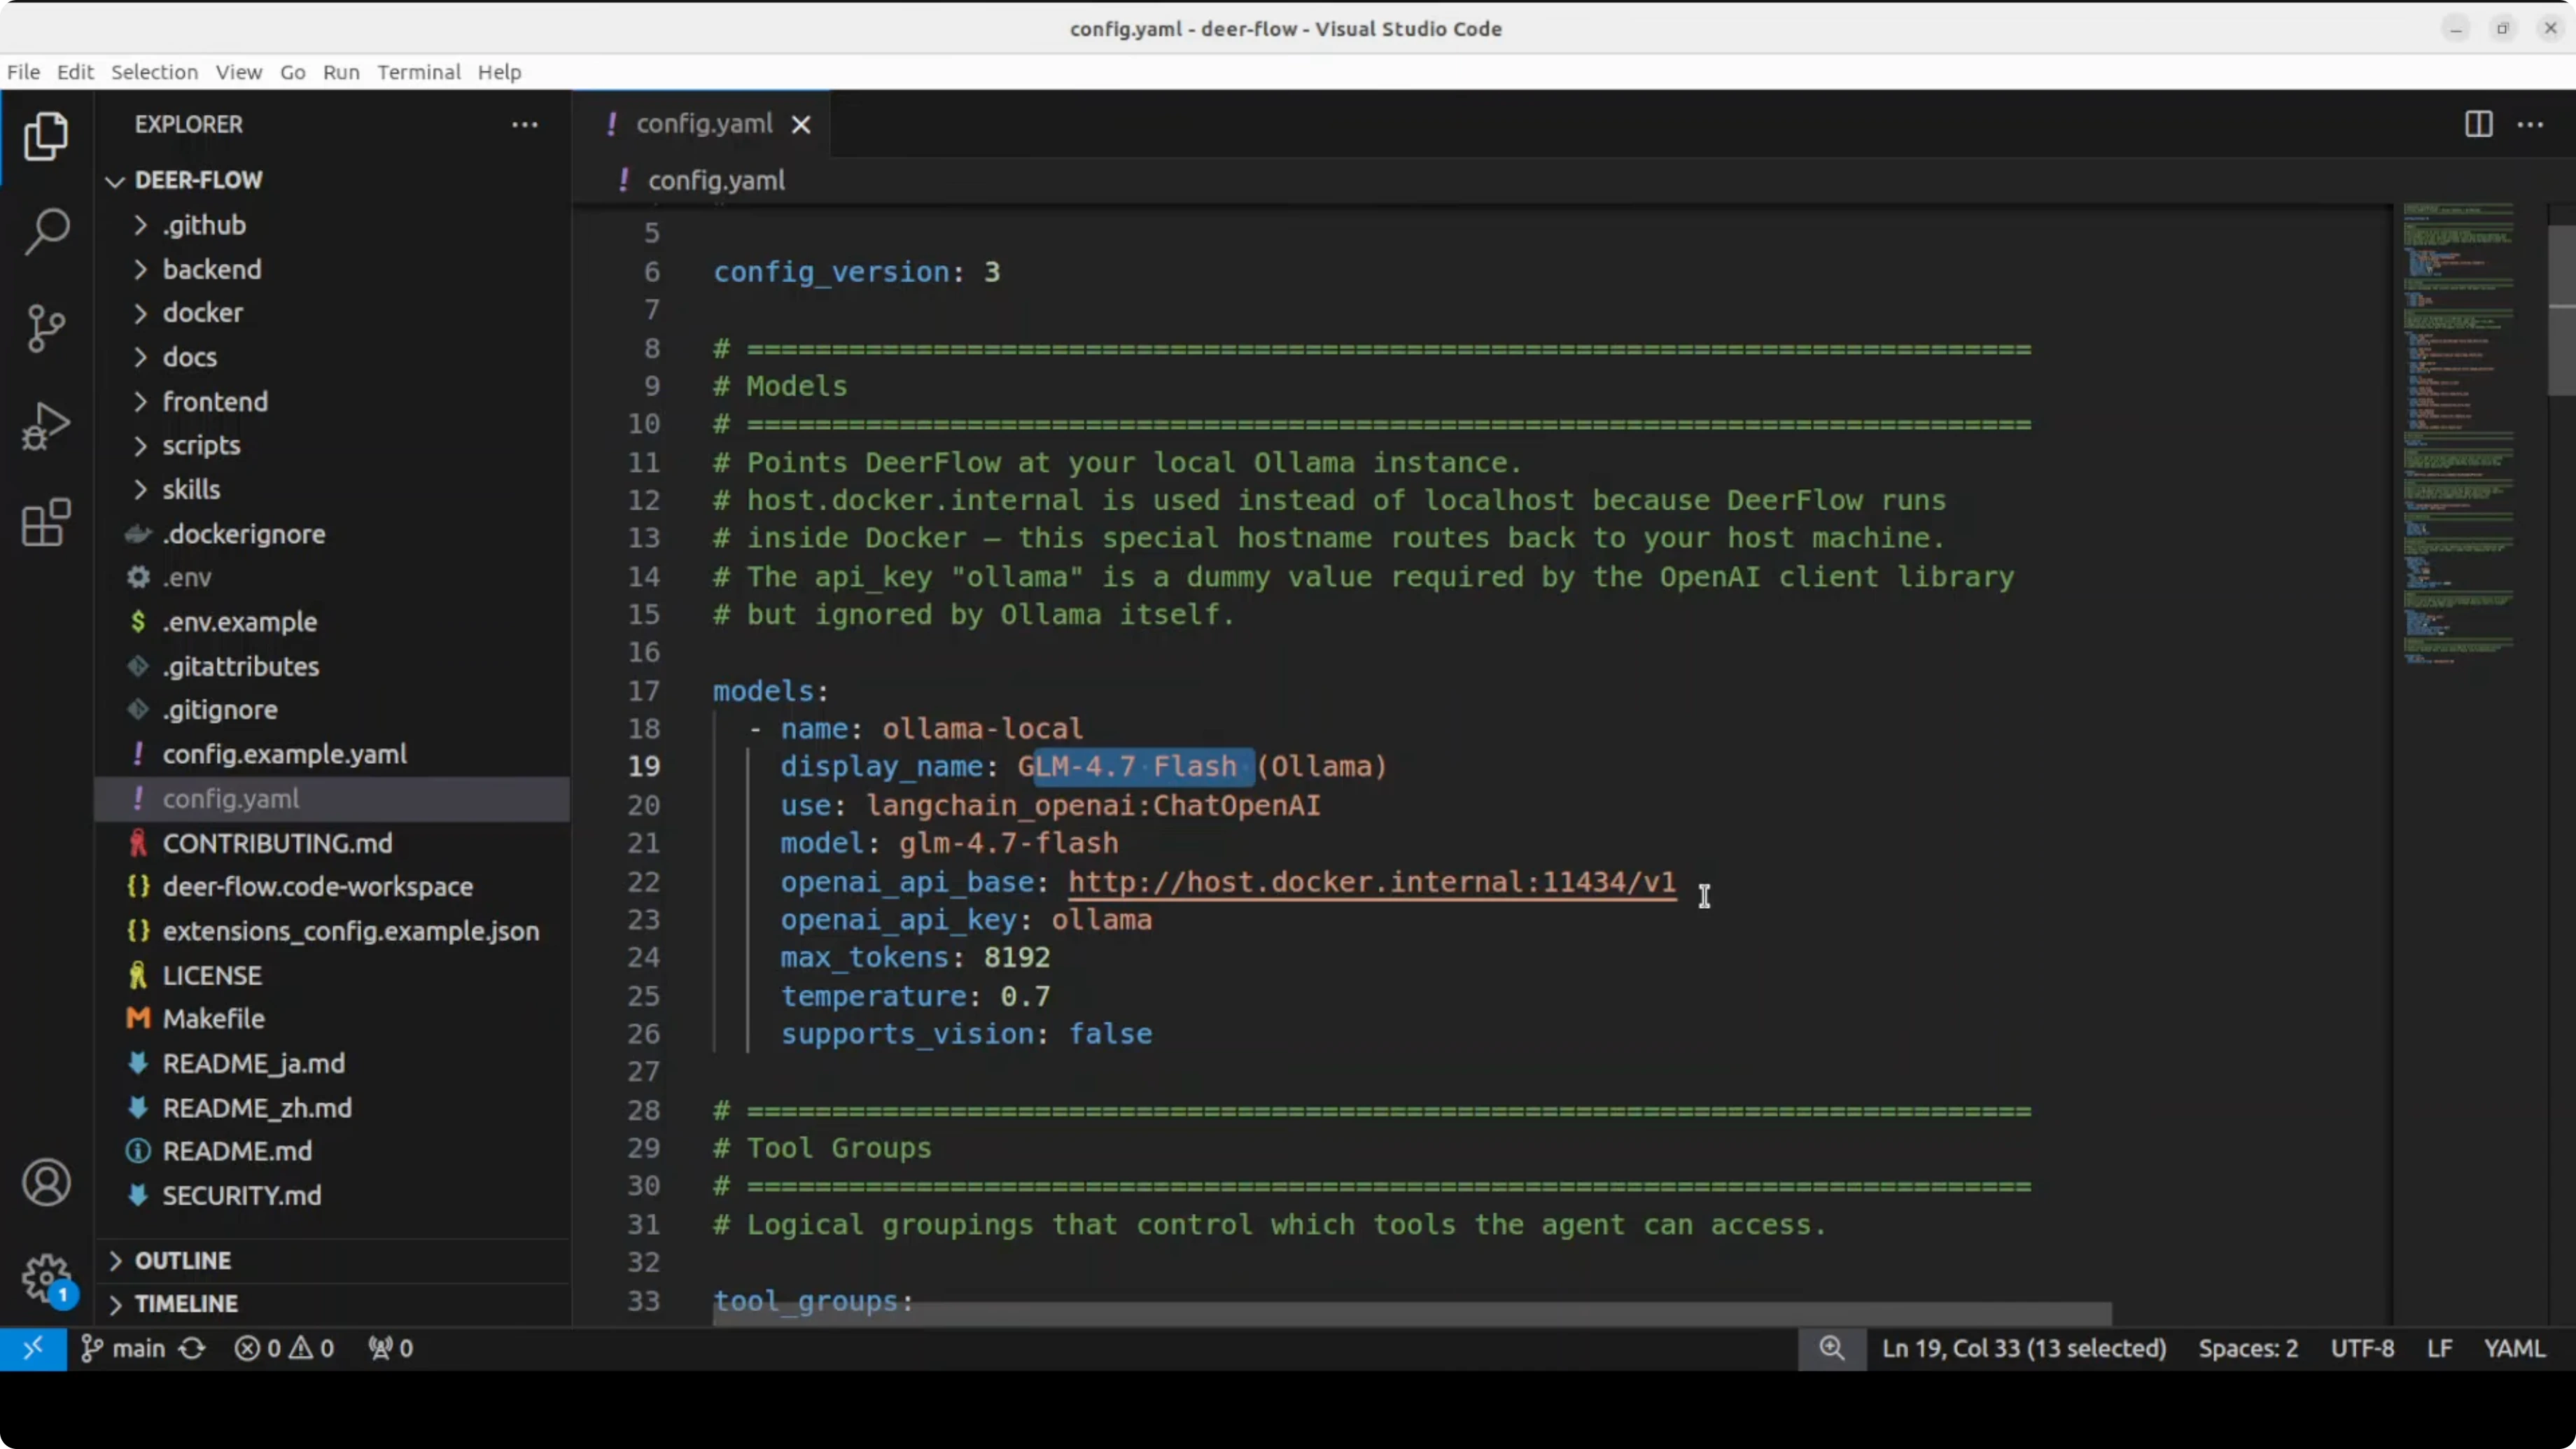This screenshot has height=1449, width=2576.
Task: Open Run and Debug view
Action: pos(46,426)
